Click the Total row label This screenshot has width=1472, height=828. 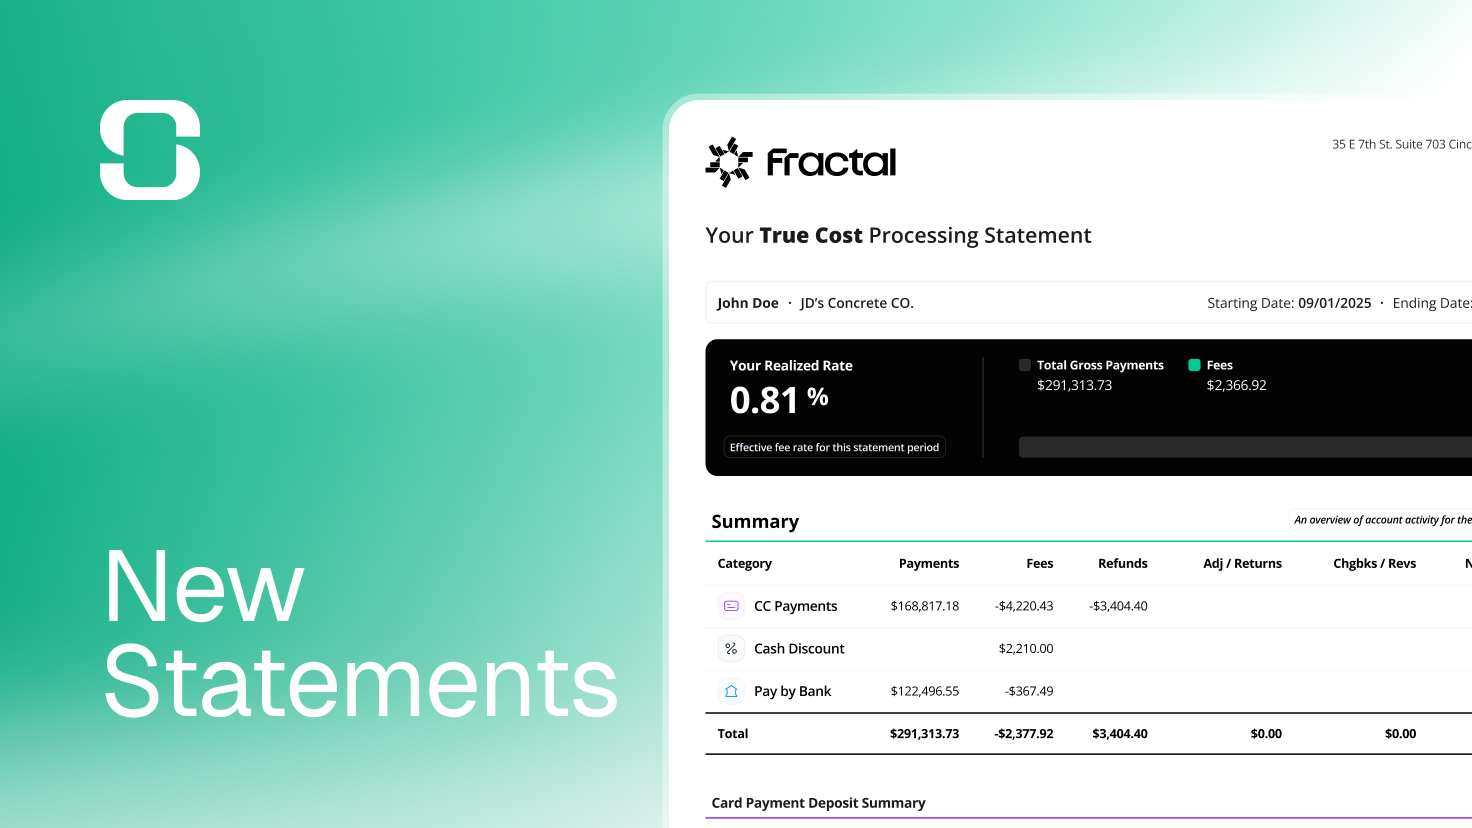pyautogui.click(x=733, y=734)
